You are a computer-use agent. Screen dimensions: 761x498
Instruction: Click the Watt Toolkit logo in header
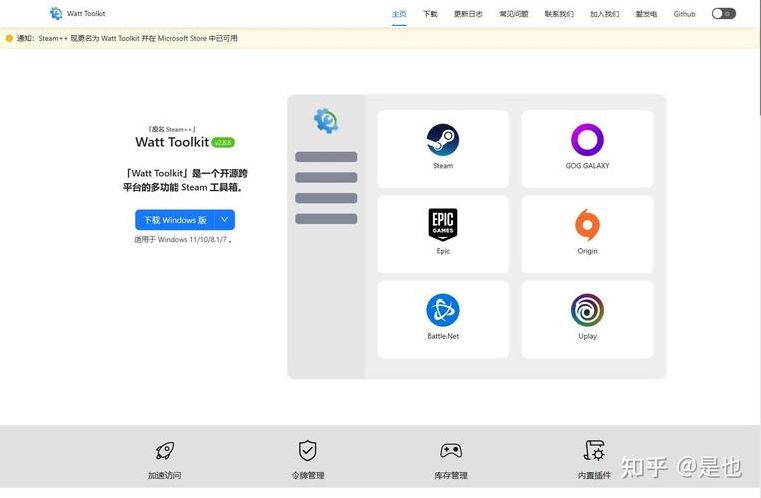[x=56, y=14]
